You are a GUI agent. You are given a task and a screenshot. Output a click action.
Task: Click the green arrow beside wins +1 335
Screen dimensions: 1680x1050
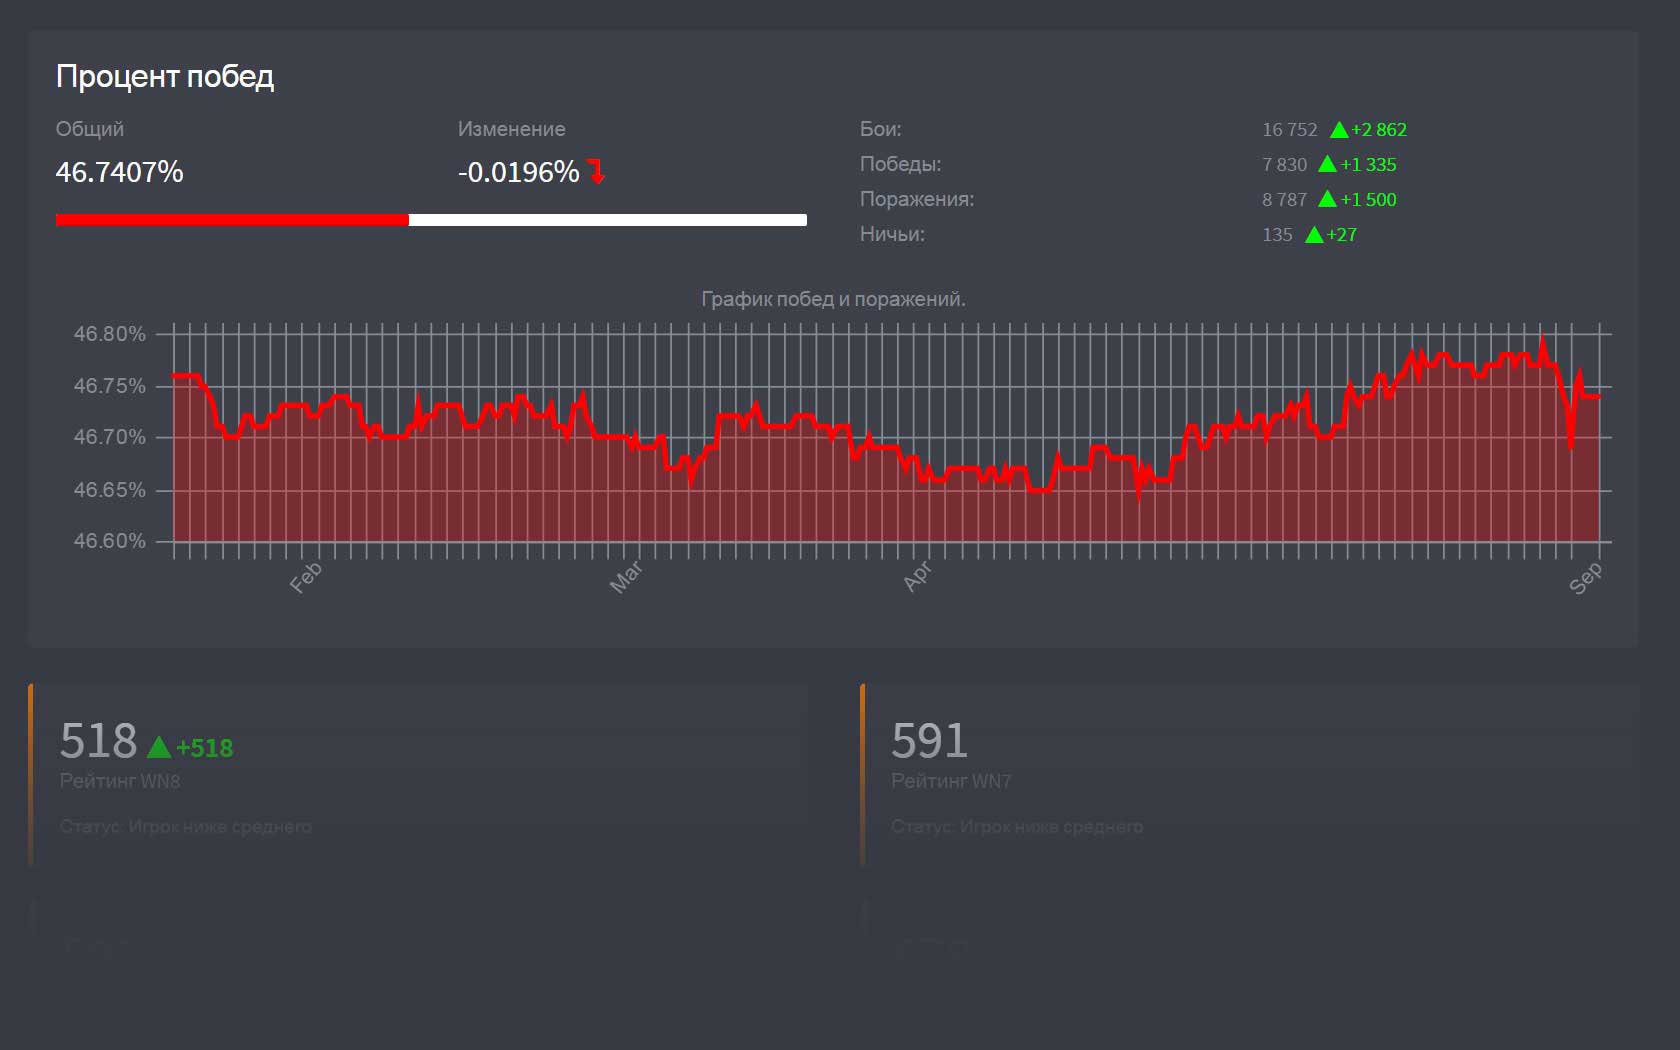[1327, 165]
